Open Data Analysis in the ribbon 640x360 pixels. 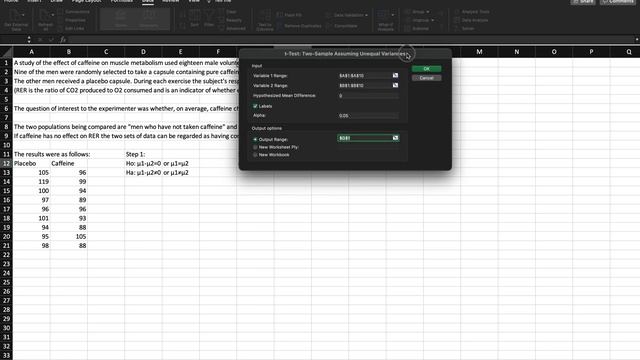point(471,20)
